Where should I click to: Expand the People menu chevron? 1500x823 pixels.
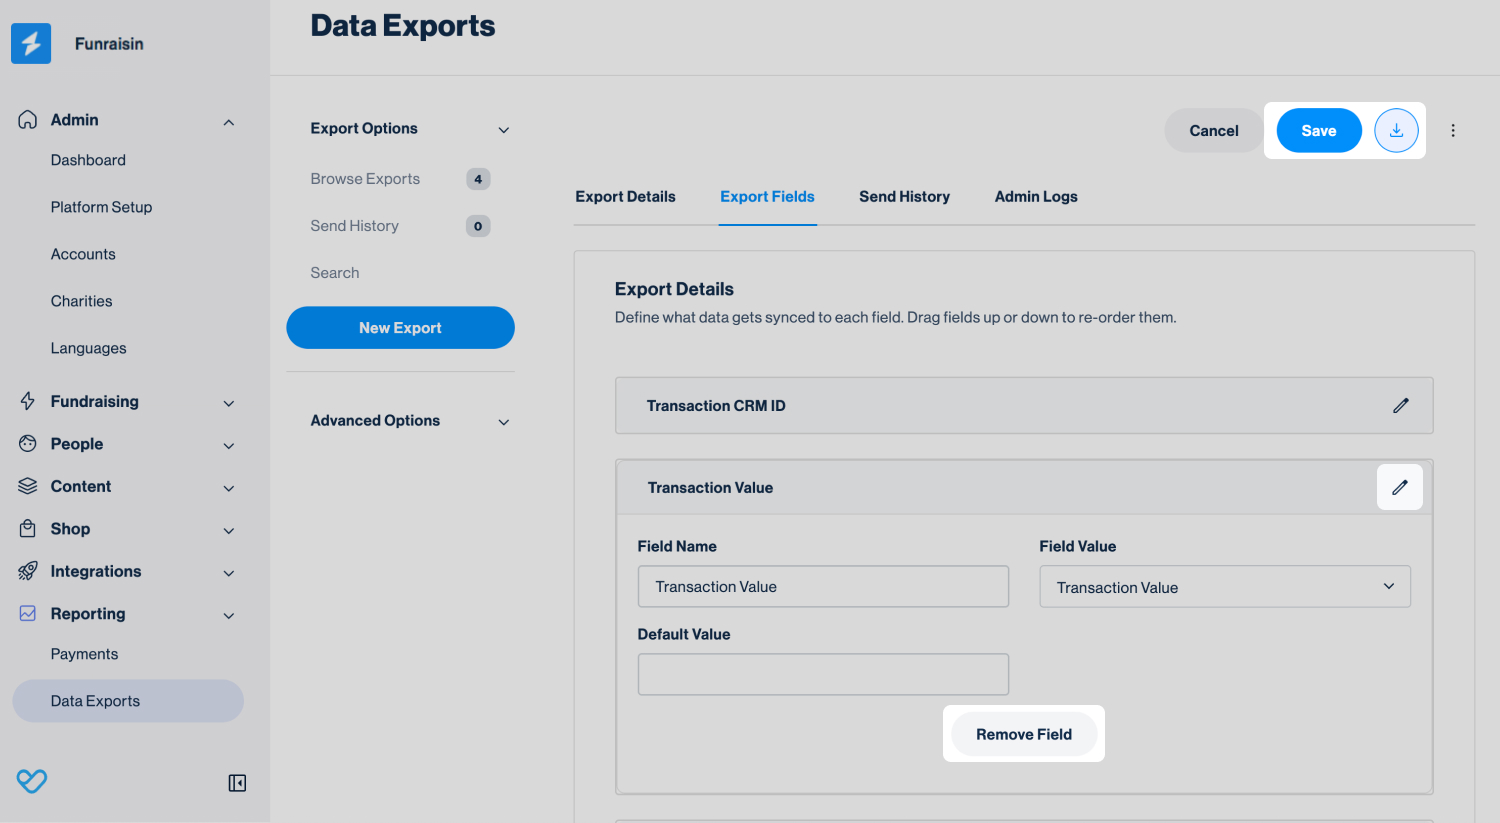pyautogui.click(x=229, y=446)
